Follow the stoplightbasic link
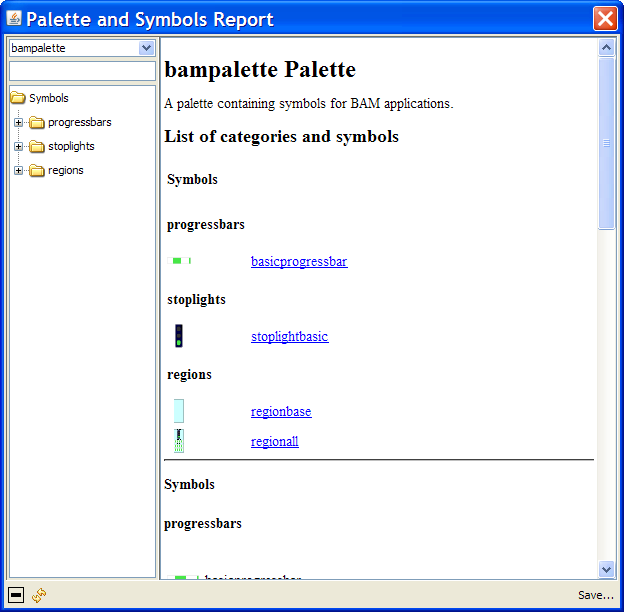The width and height of the screenshot is (624, 612). tap(289, 337)
